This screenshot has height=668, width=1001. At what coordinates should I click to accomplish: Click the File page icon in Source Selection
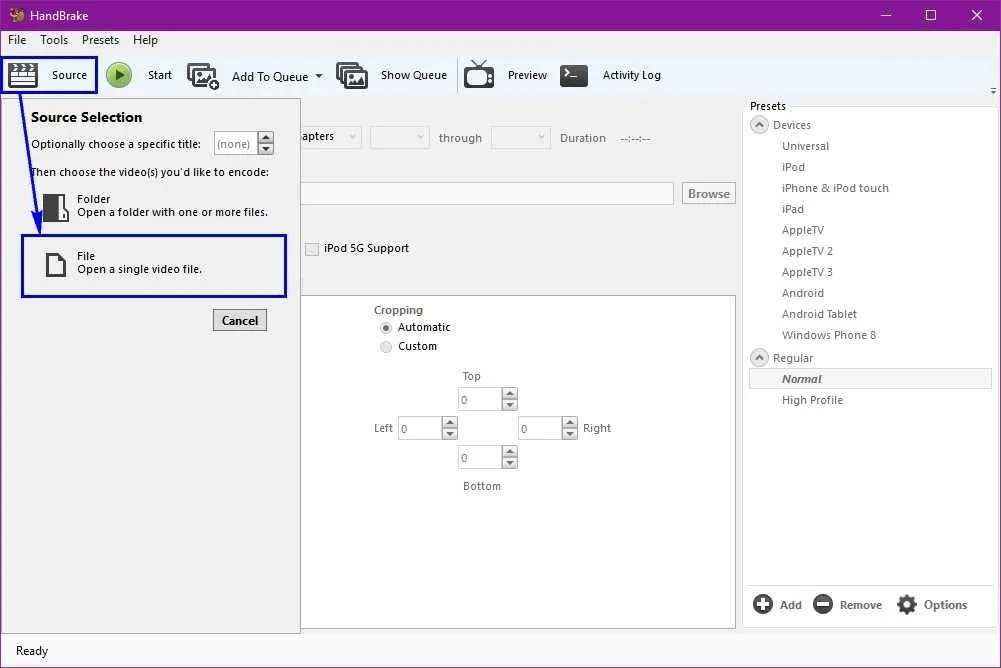(x=56, y=264)
